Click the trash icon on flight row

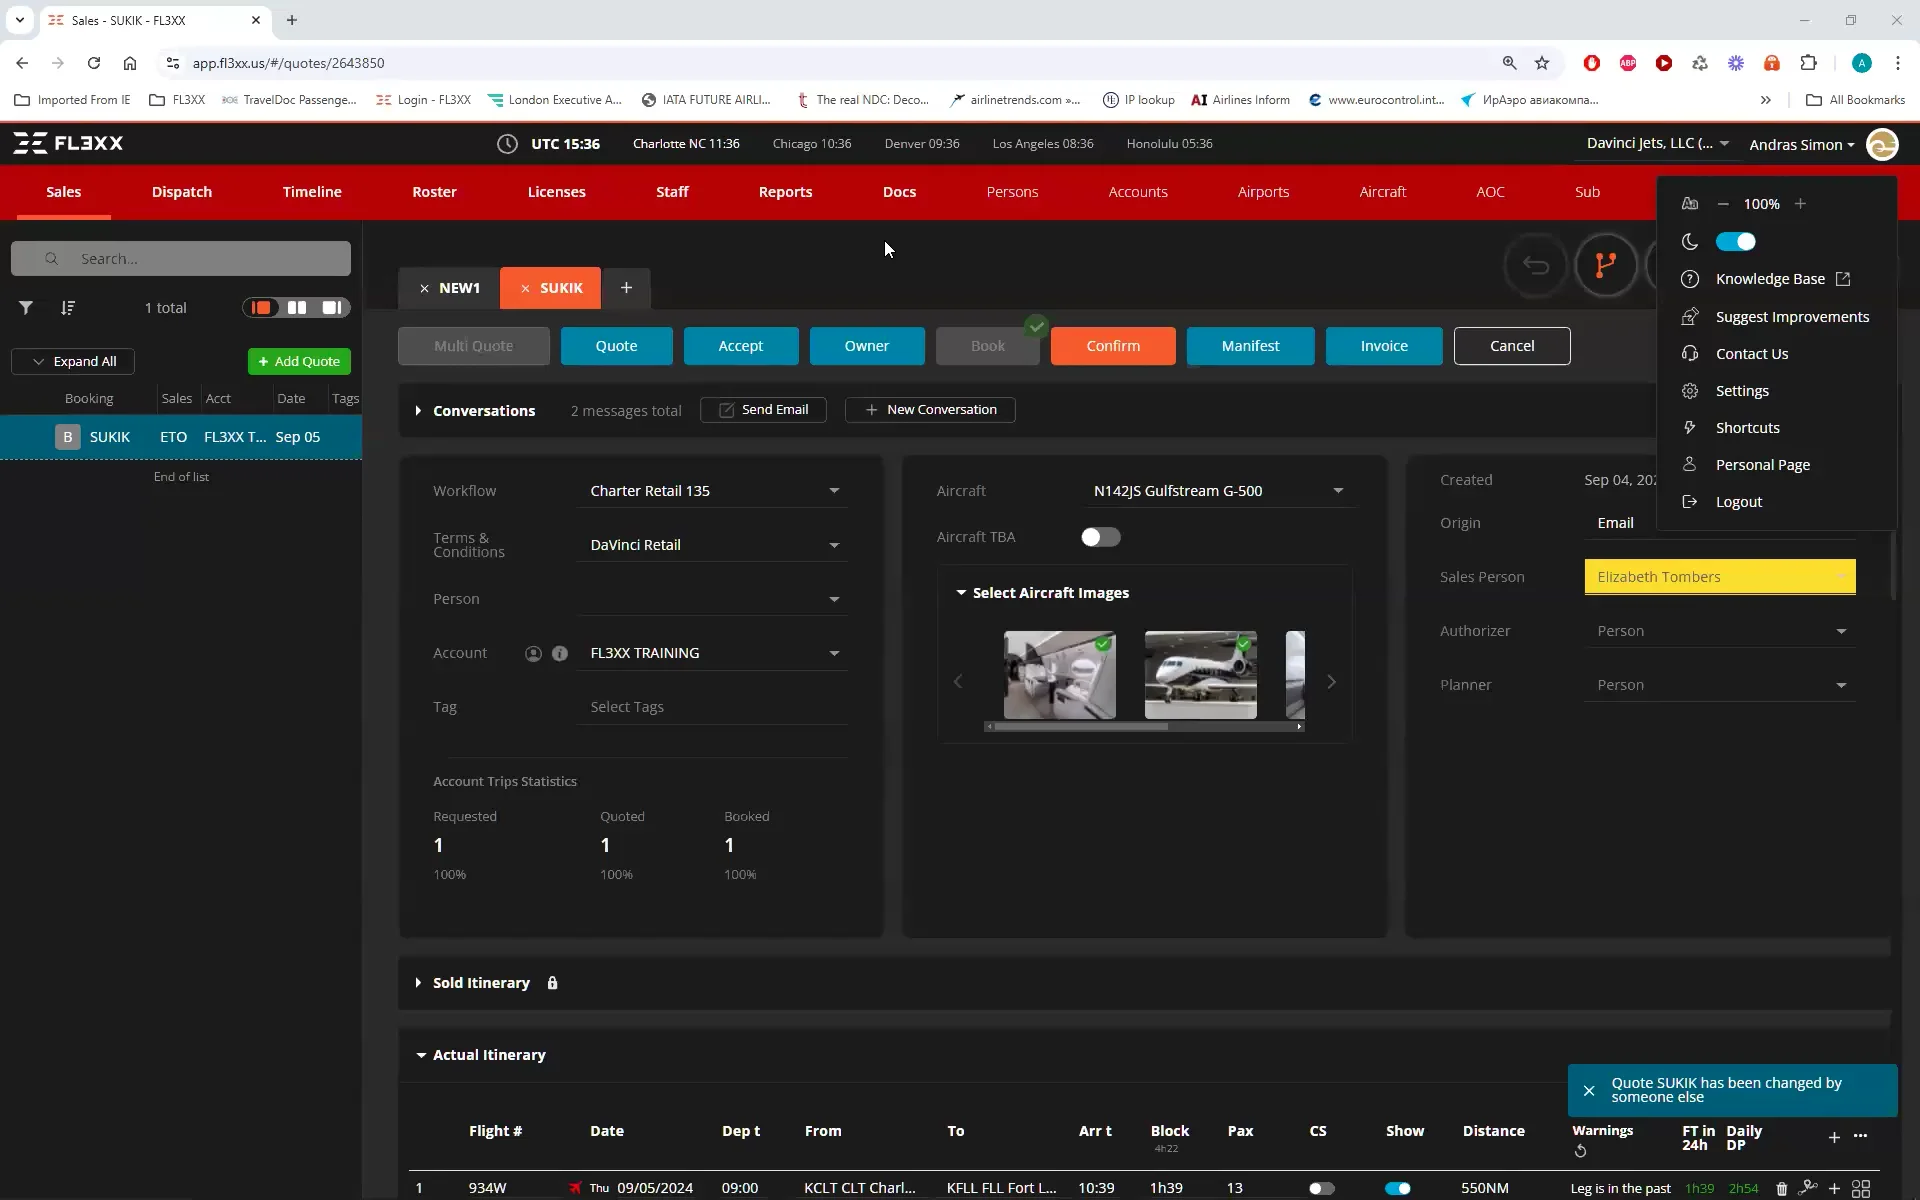click(x=1781, y=1188)
